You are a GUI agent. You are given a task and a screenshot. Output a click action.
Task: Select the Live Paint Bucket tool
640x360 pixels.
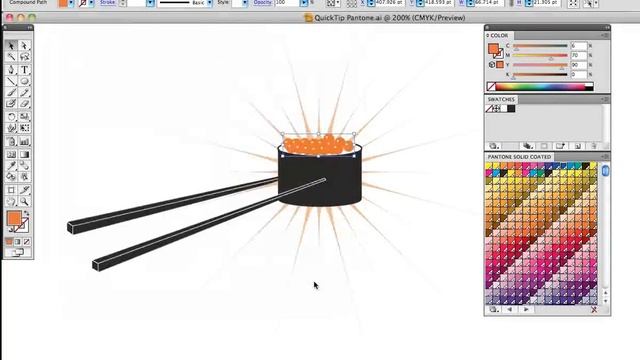coord(11,177)
